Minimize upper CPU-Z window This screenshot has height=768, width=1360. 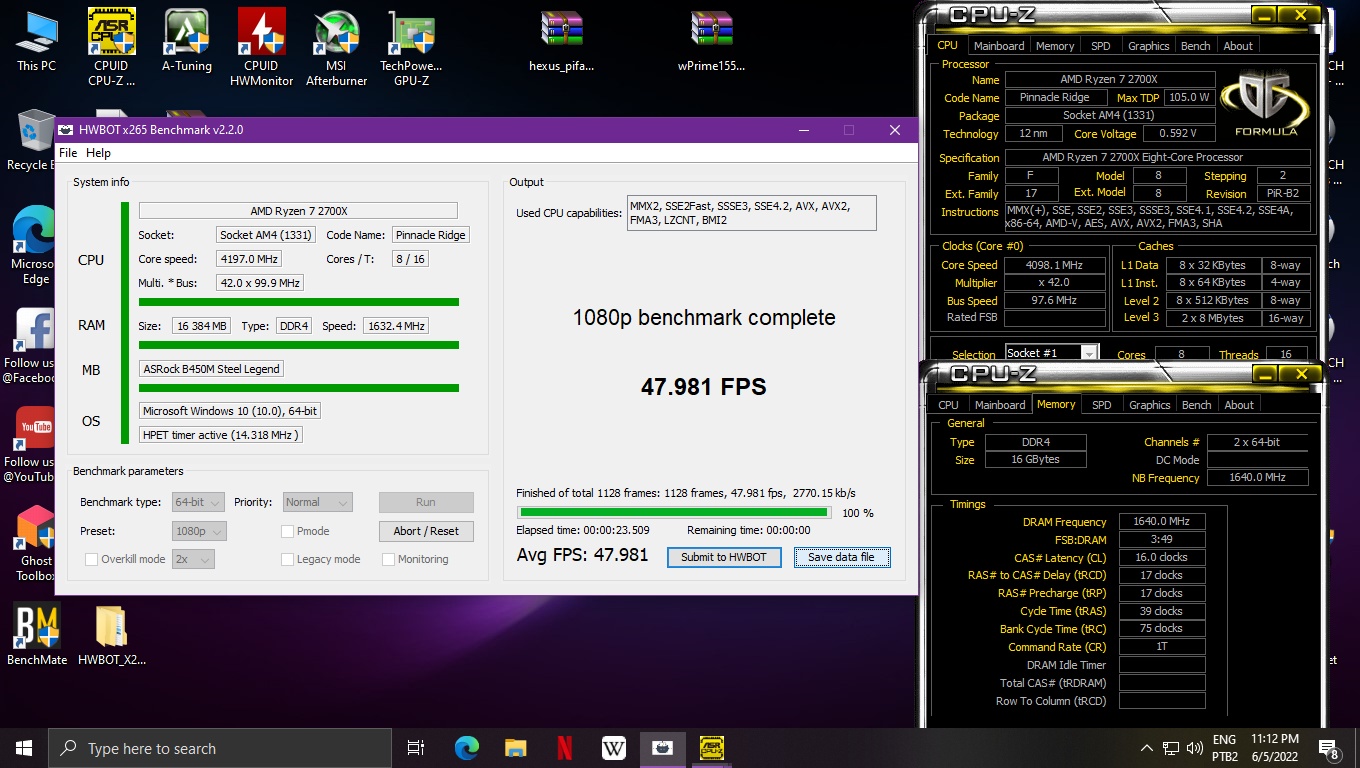(x=1263, y=15)
